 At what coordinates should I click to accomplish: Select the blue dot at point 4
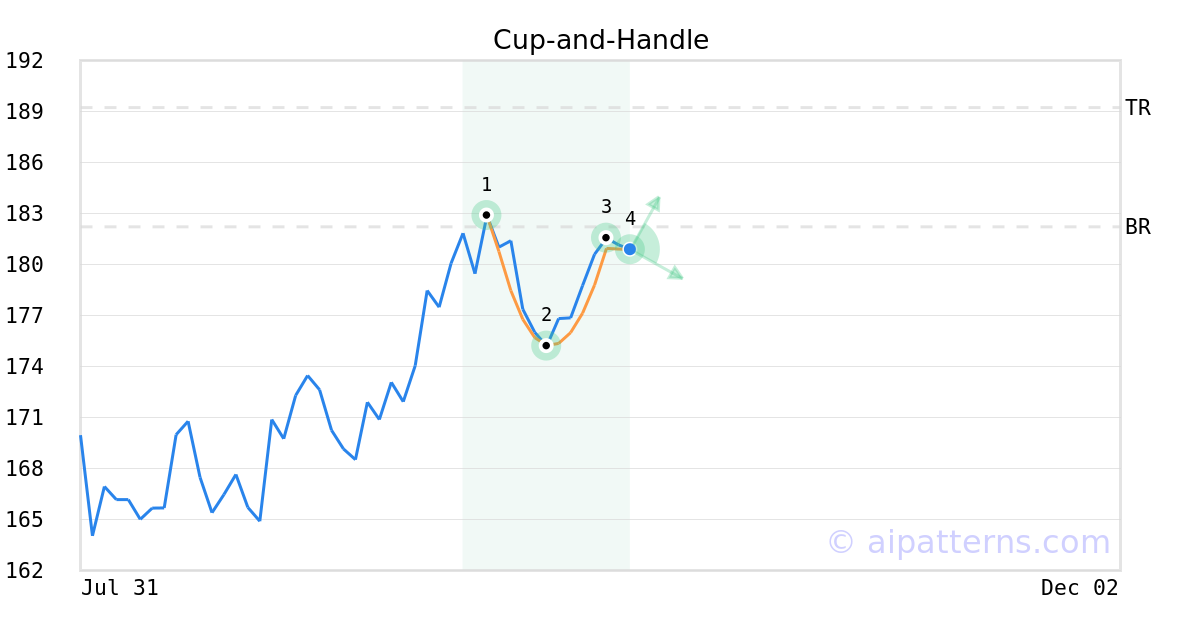pos(630,249)
